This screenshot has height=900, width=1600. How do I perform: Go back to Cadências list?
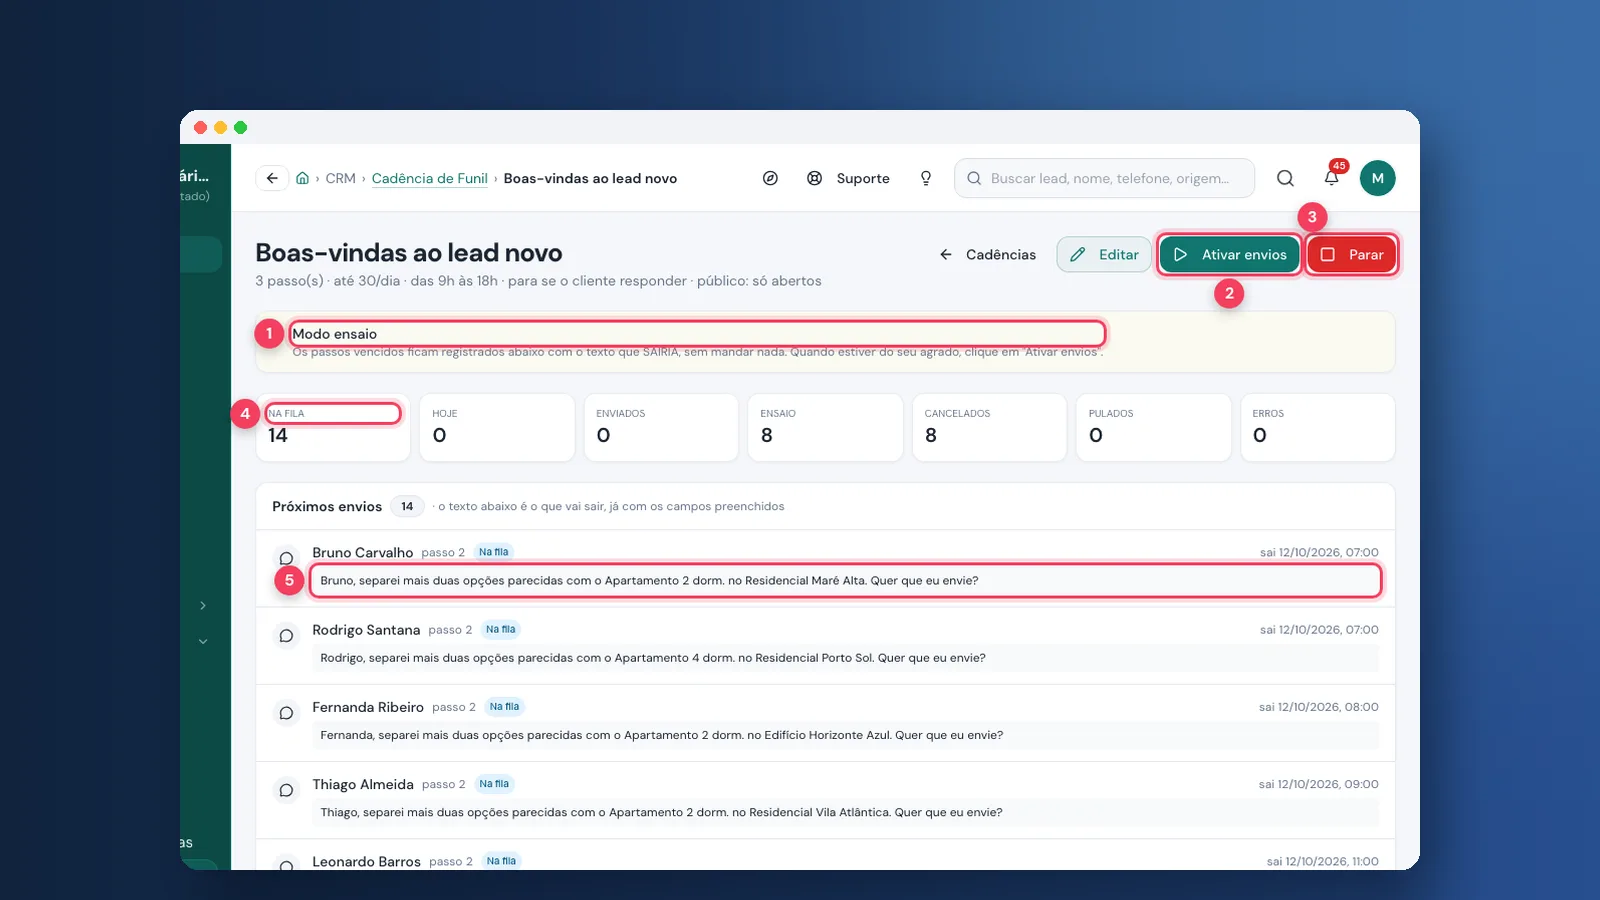[x=988, y=255]
